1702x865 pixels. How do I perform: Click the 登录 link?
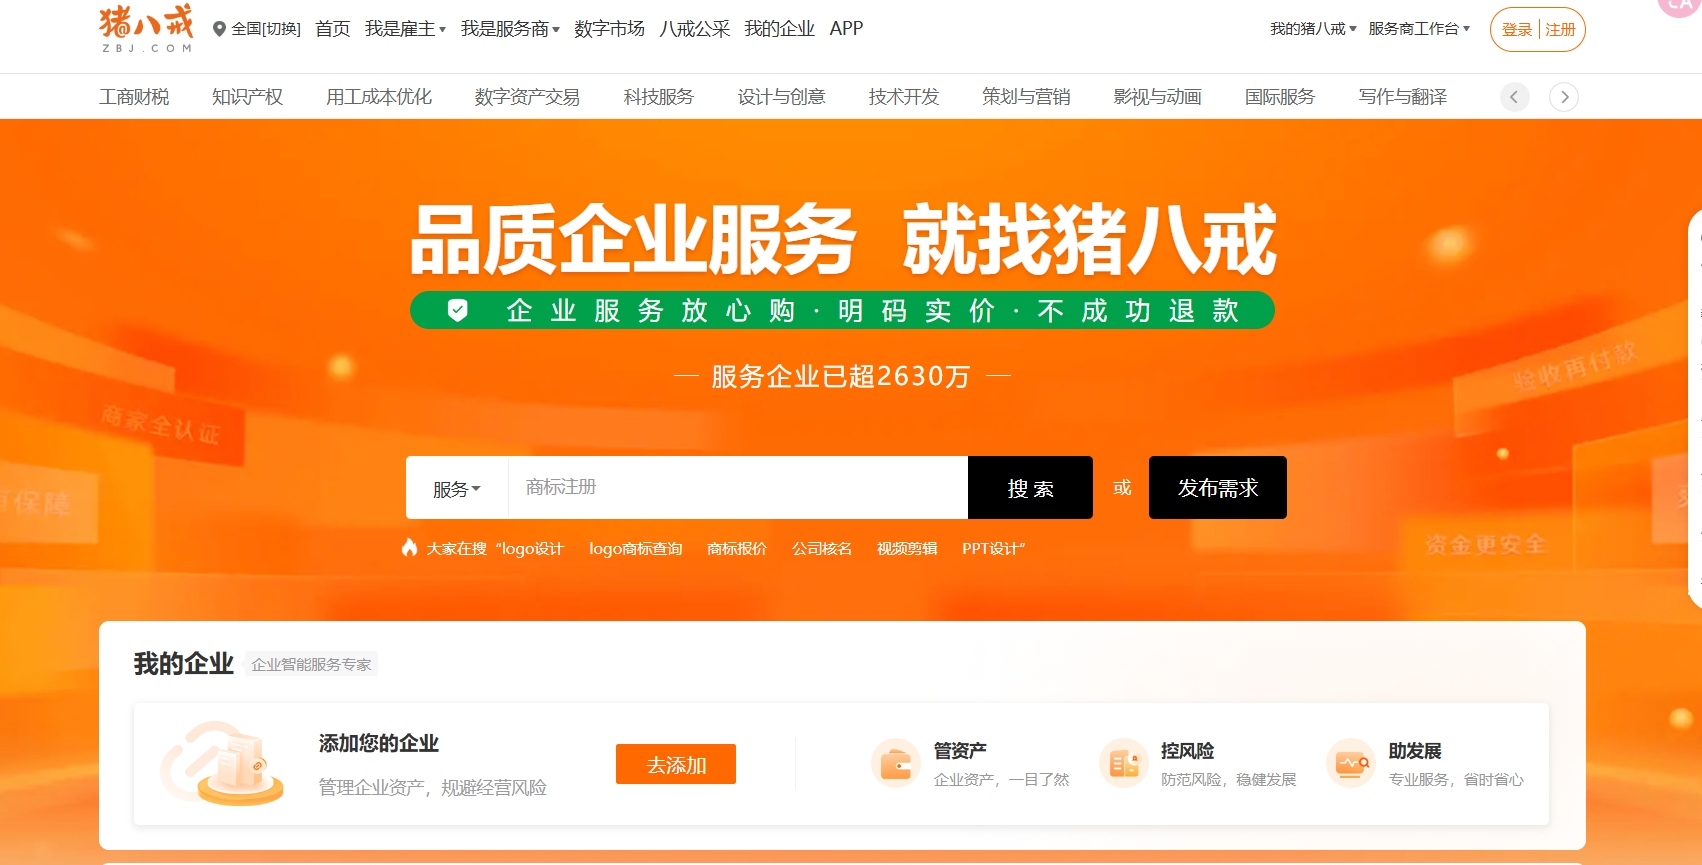coord(1517,30)
